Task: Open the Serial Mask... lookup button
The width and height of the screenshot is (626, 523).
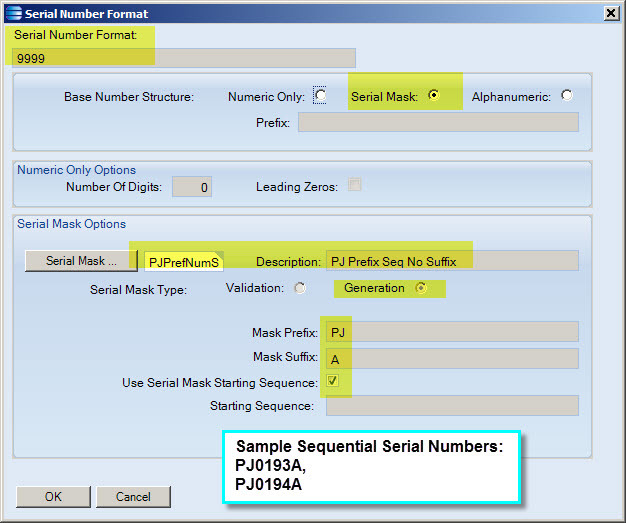Action: (81, 261)
